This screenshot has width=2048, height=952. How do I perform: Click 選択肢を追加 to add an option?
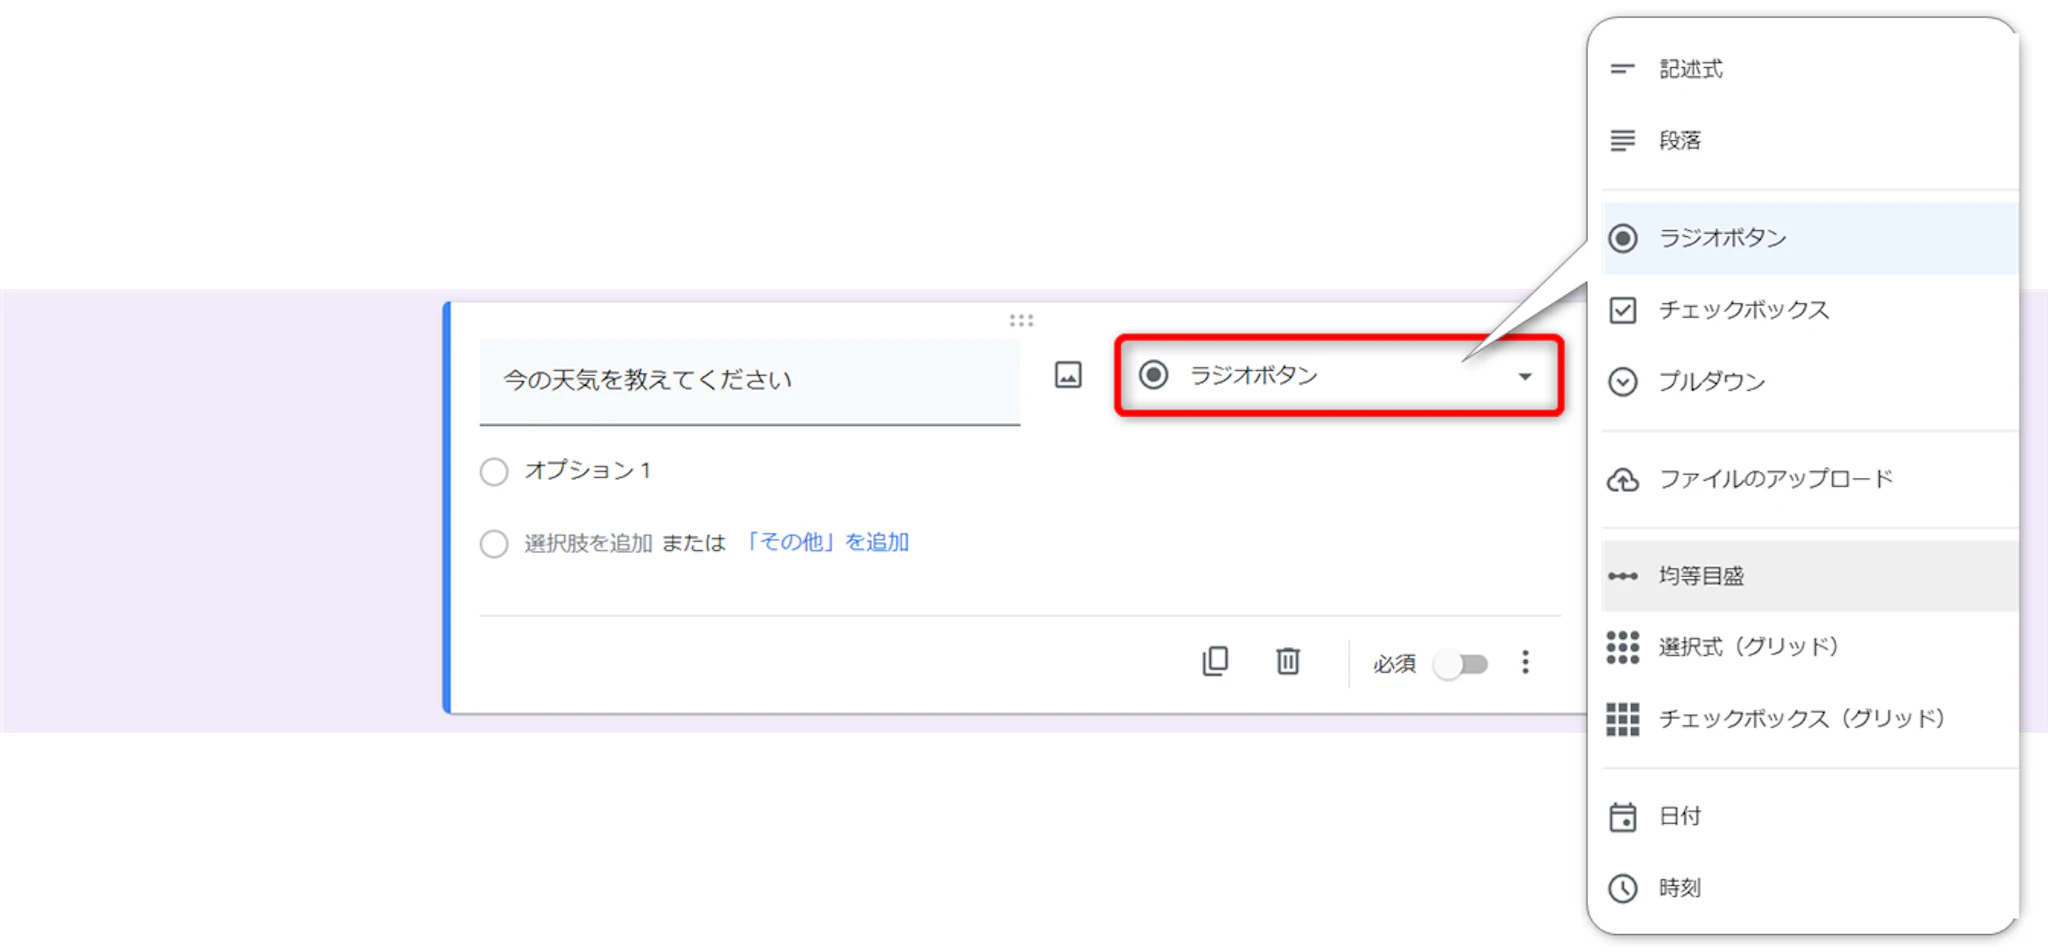click(588, 543)
